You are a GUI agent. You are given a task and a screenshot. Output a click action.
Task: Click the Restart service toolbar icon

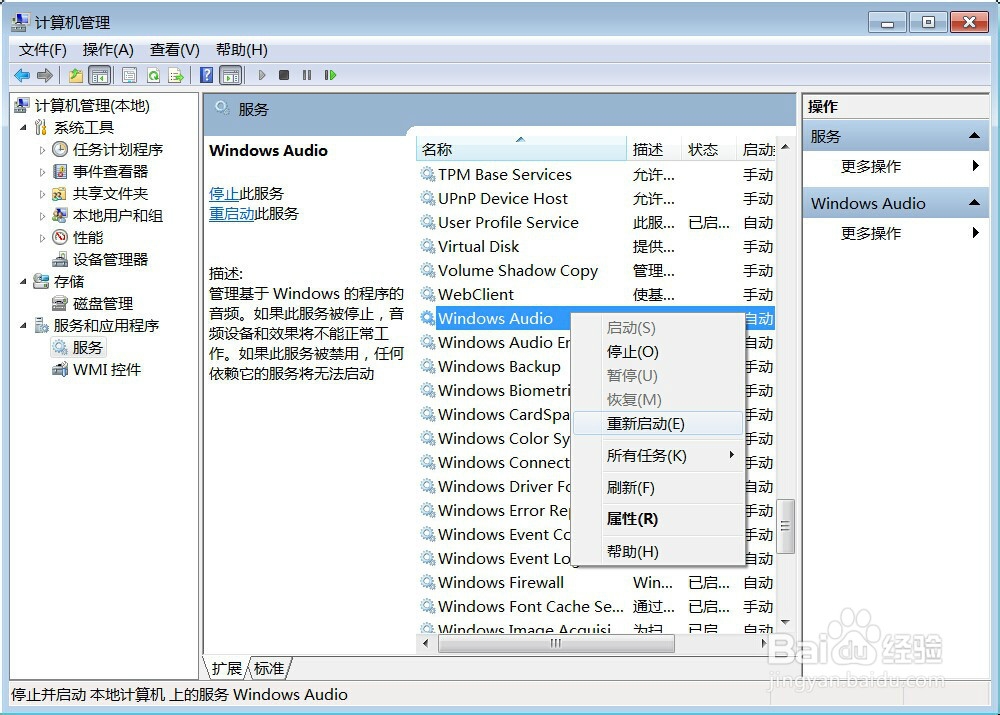(x=330, y=75)
